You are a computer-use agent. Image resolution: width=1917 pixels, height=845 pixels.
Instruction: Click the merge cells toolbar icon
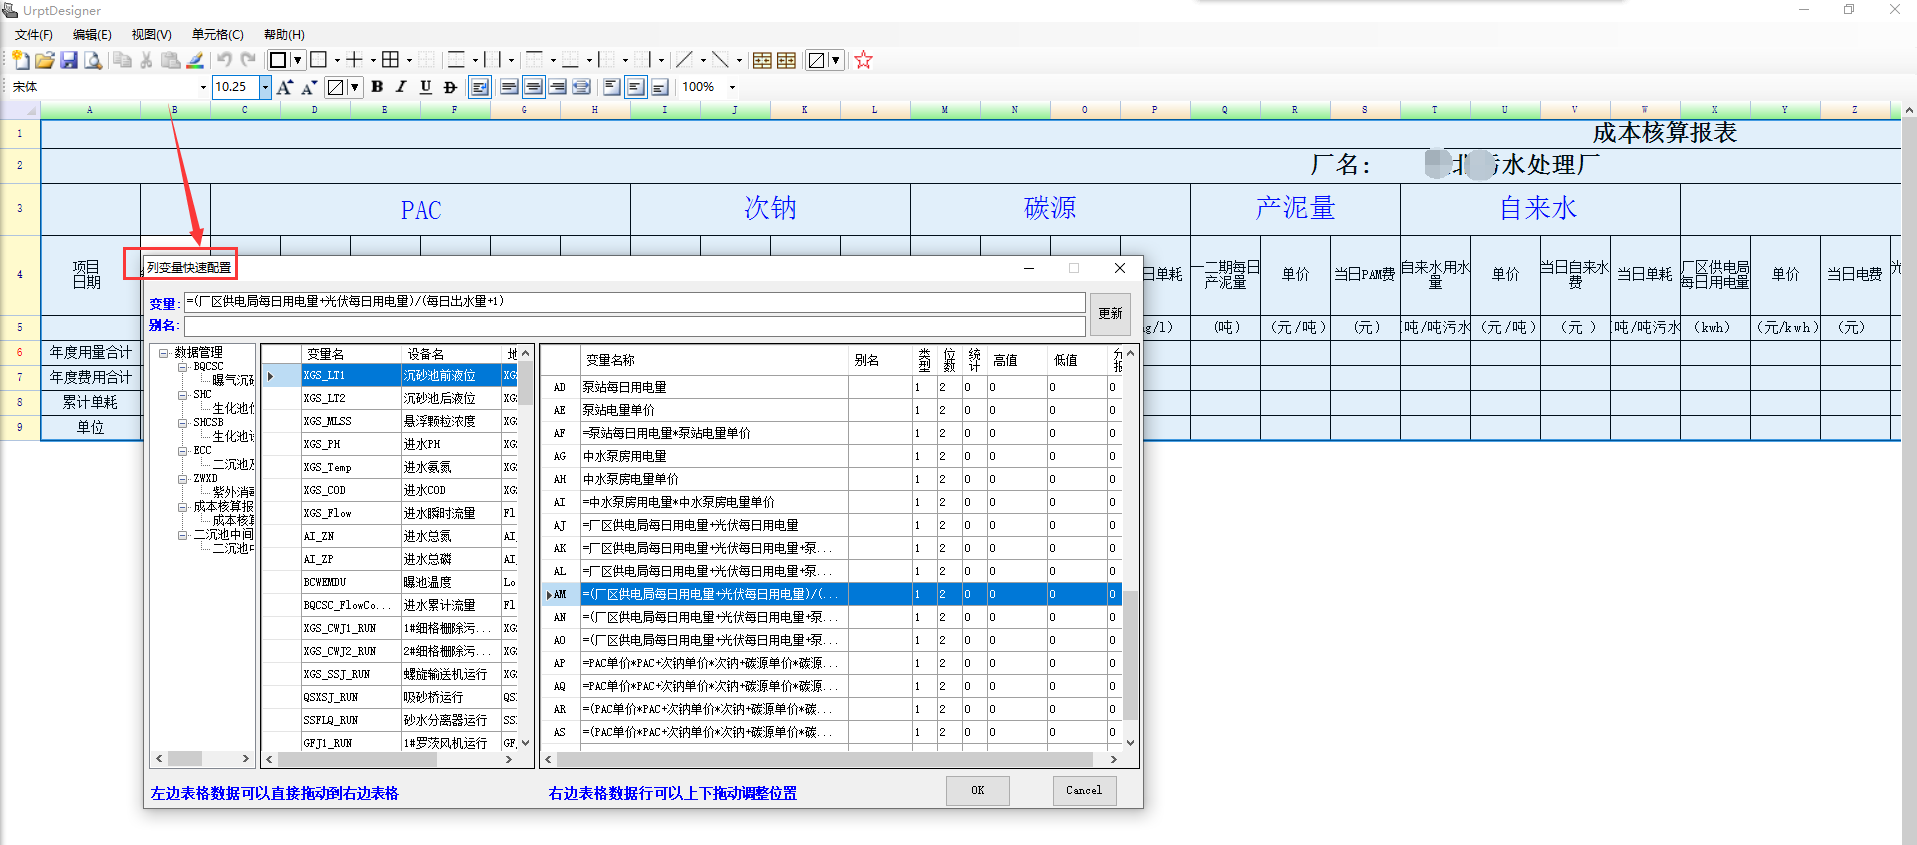pos(762,61)
